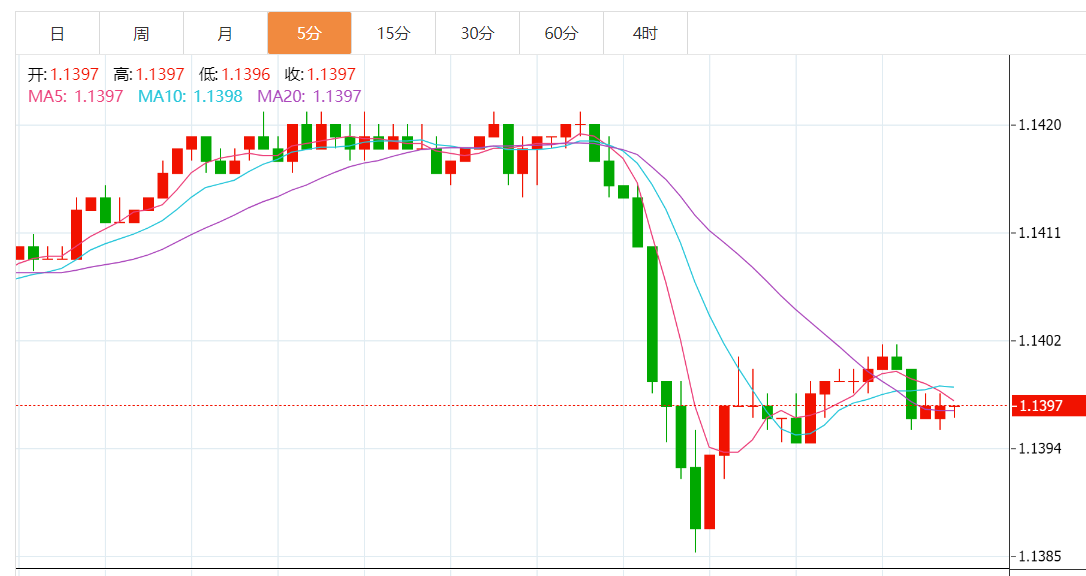Click the 1.1385 price axis label

(x=1039, y=556)
